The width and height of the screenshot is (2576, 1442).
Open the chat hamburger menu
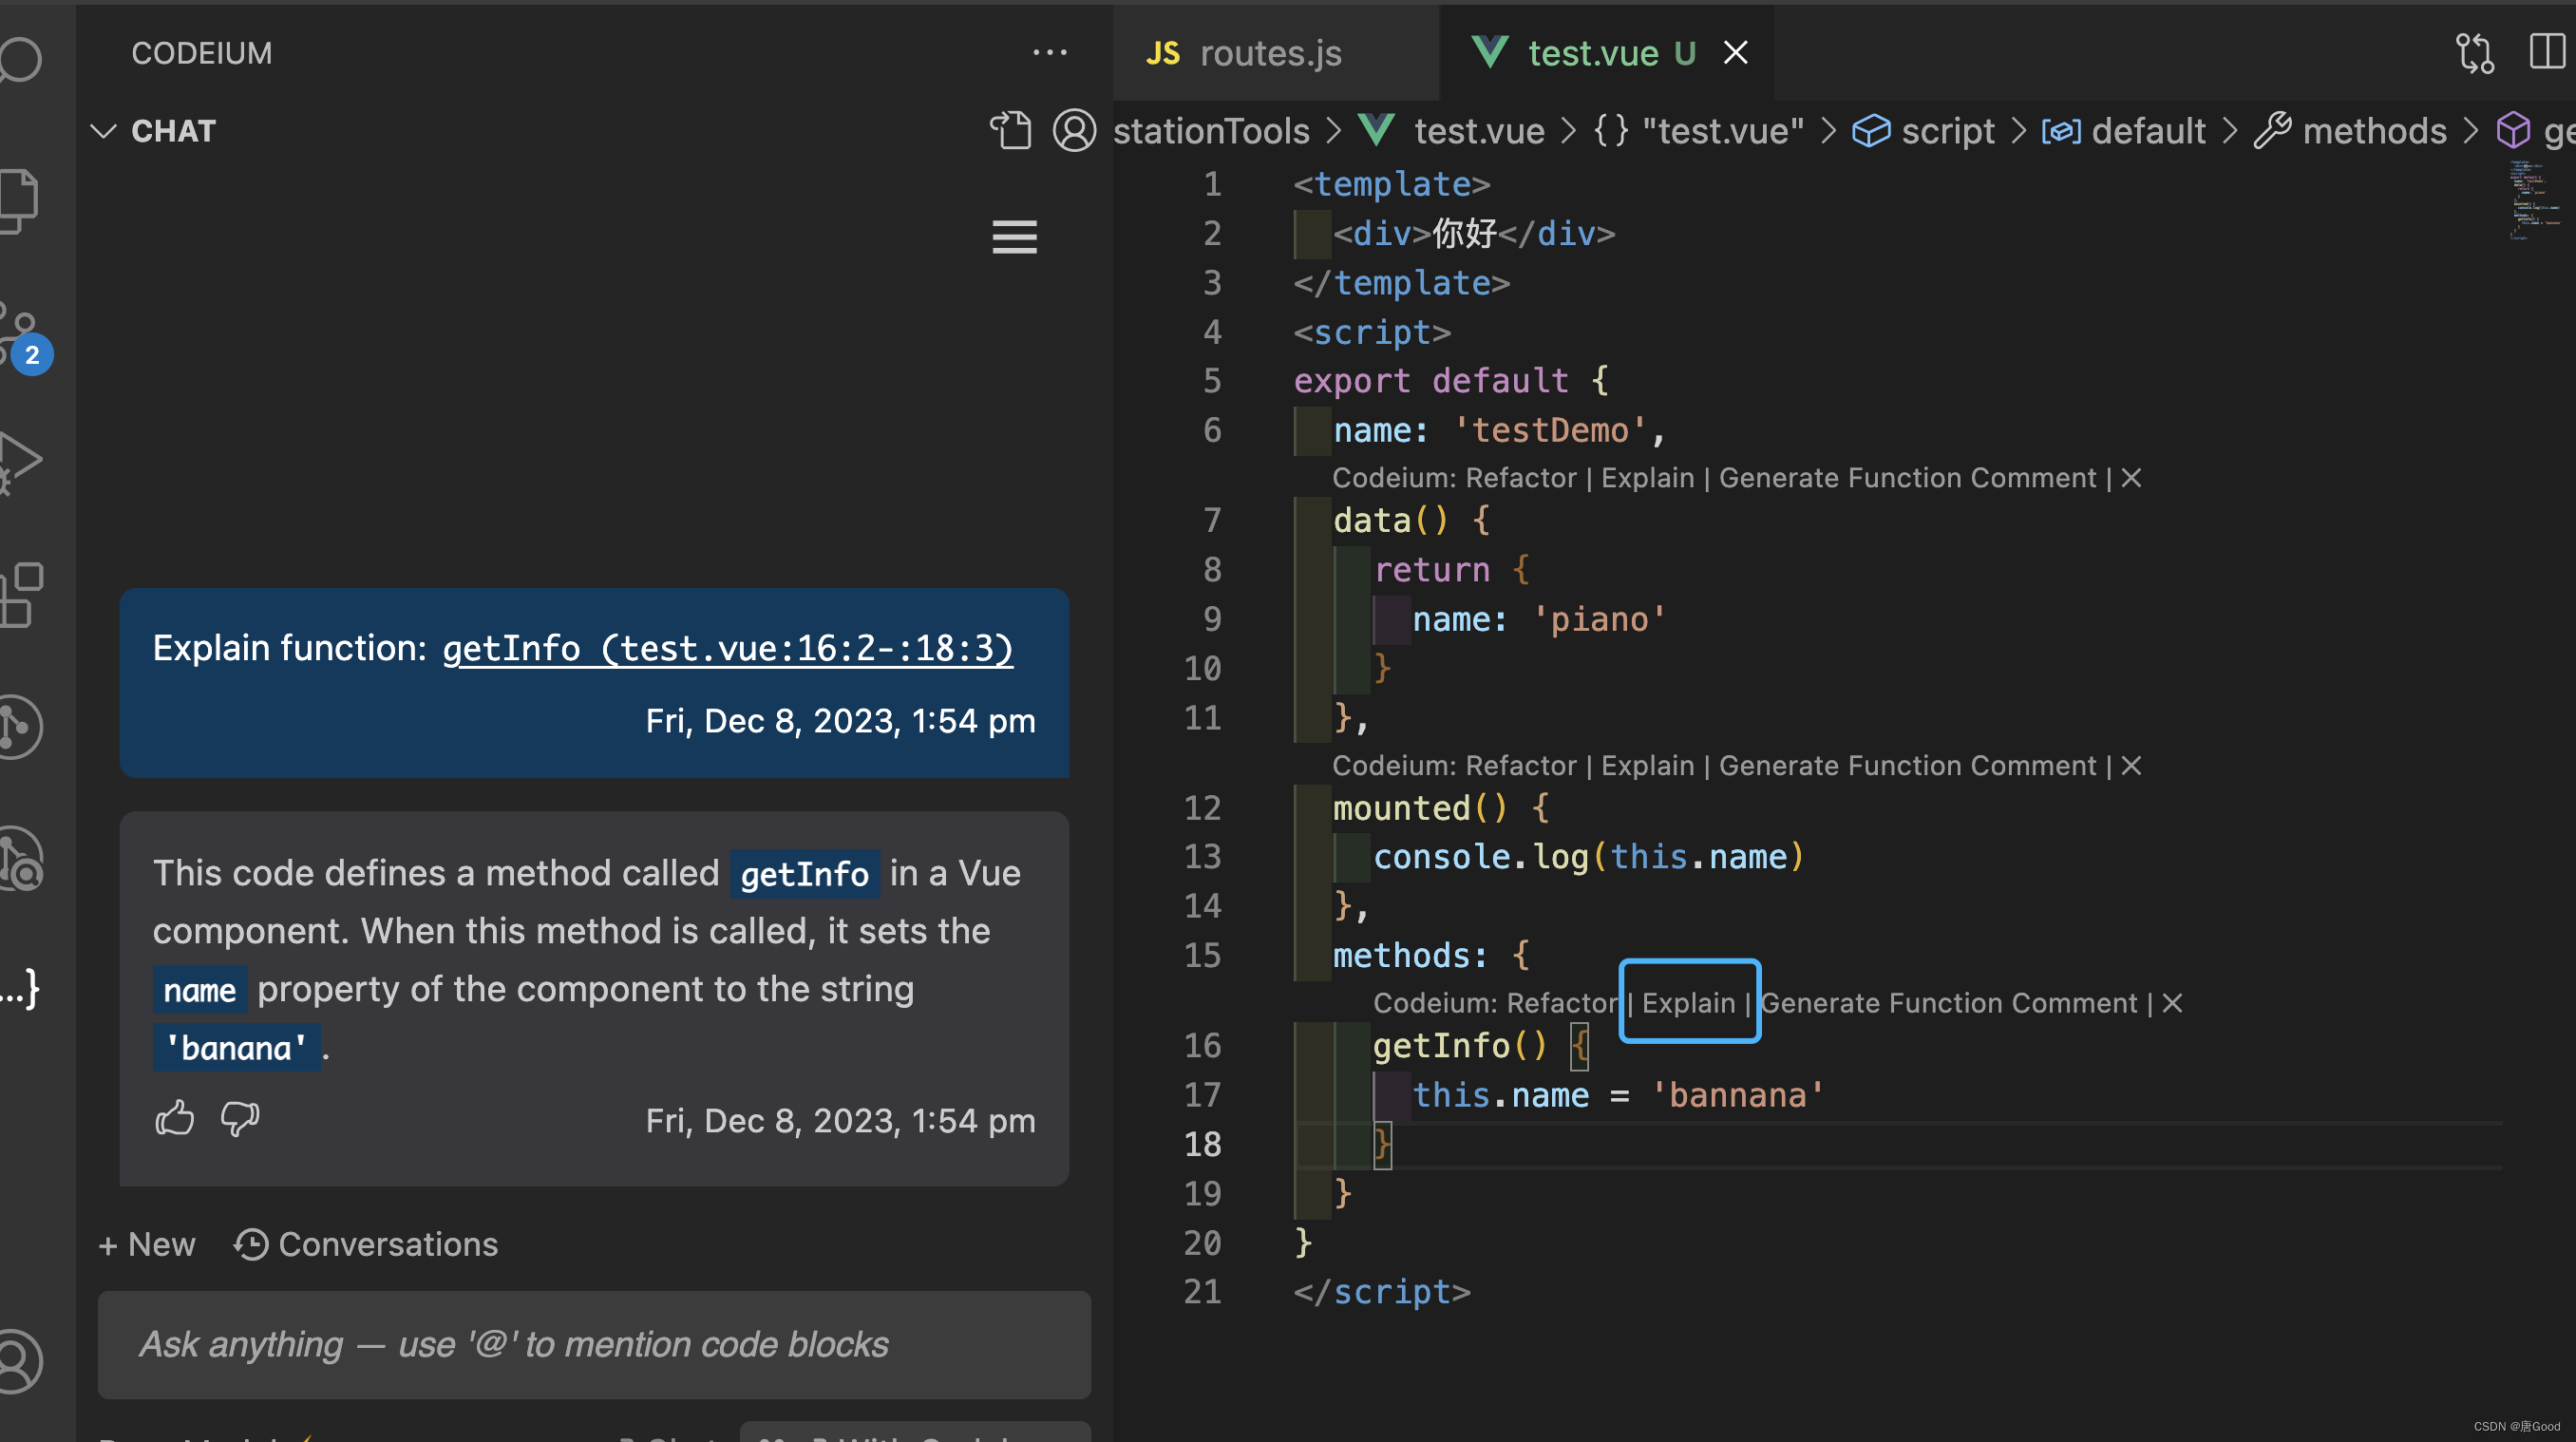1014,237
